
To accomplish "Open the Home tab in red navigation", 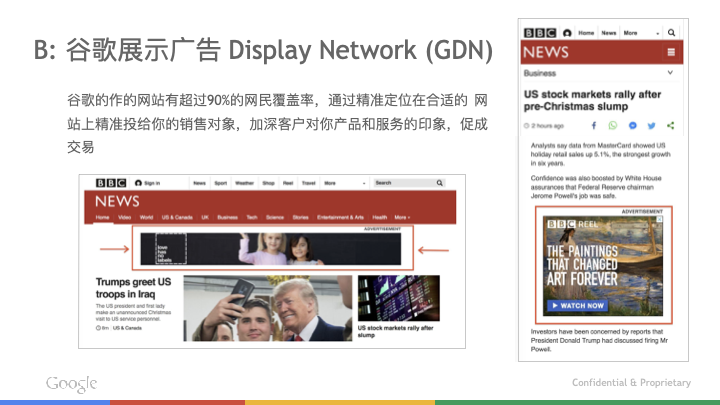I will coord(102,217).
